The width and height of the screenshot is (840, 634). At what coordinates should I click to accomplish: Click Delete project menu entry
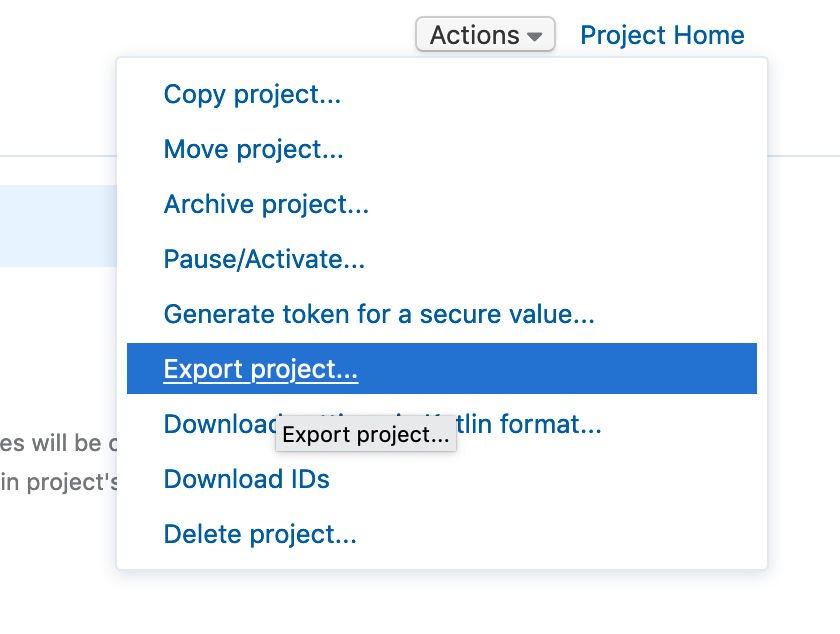click(x=260, y=534)
